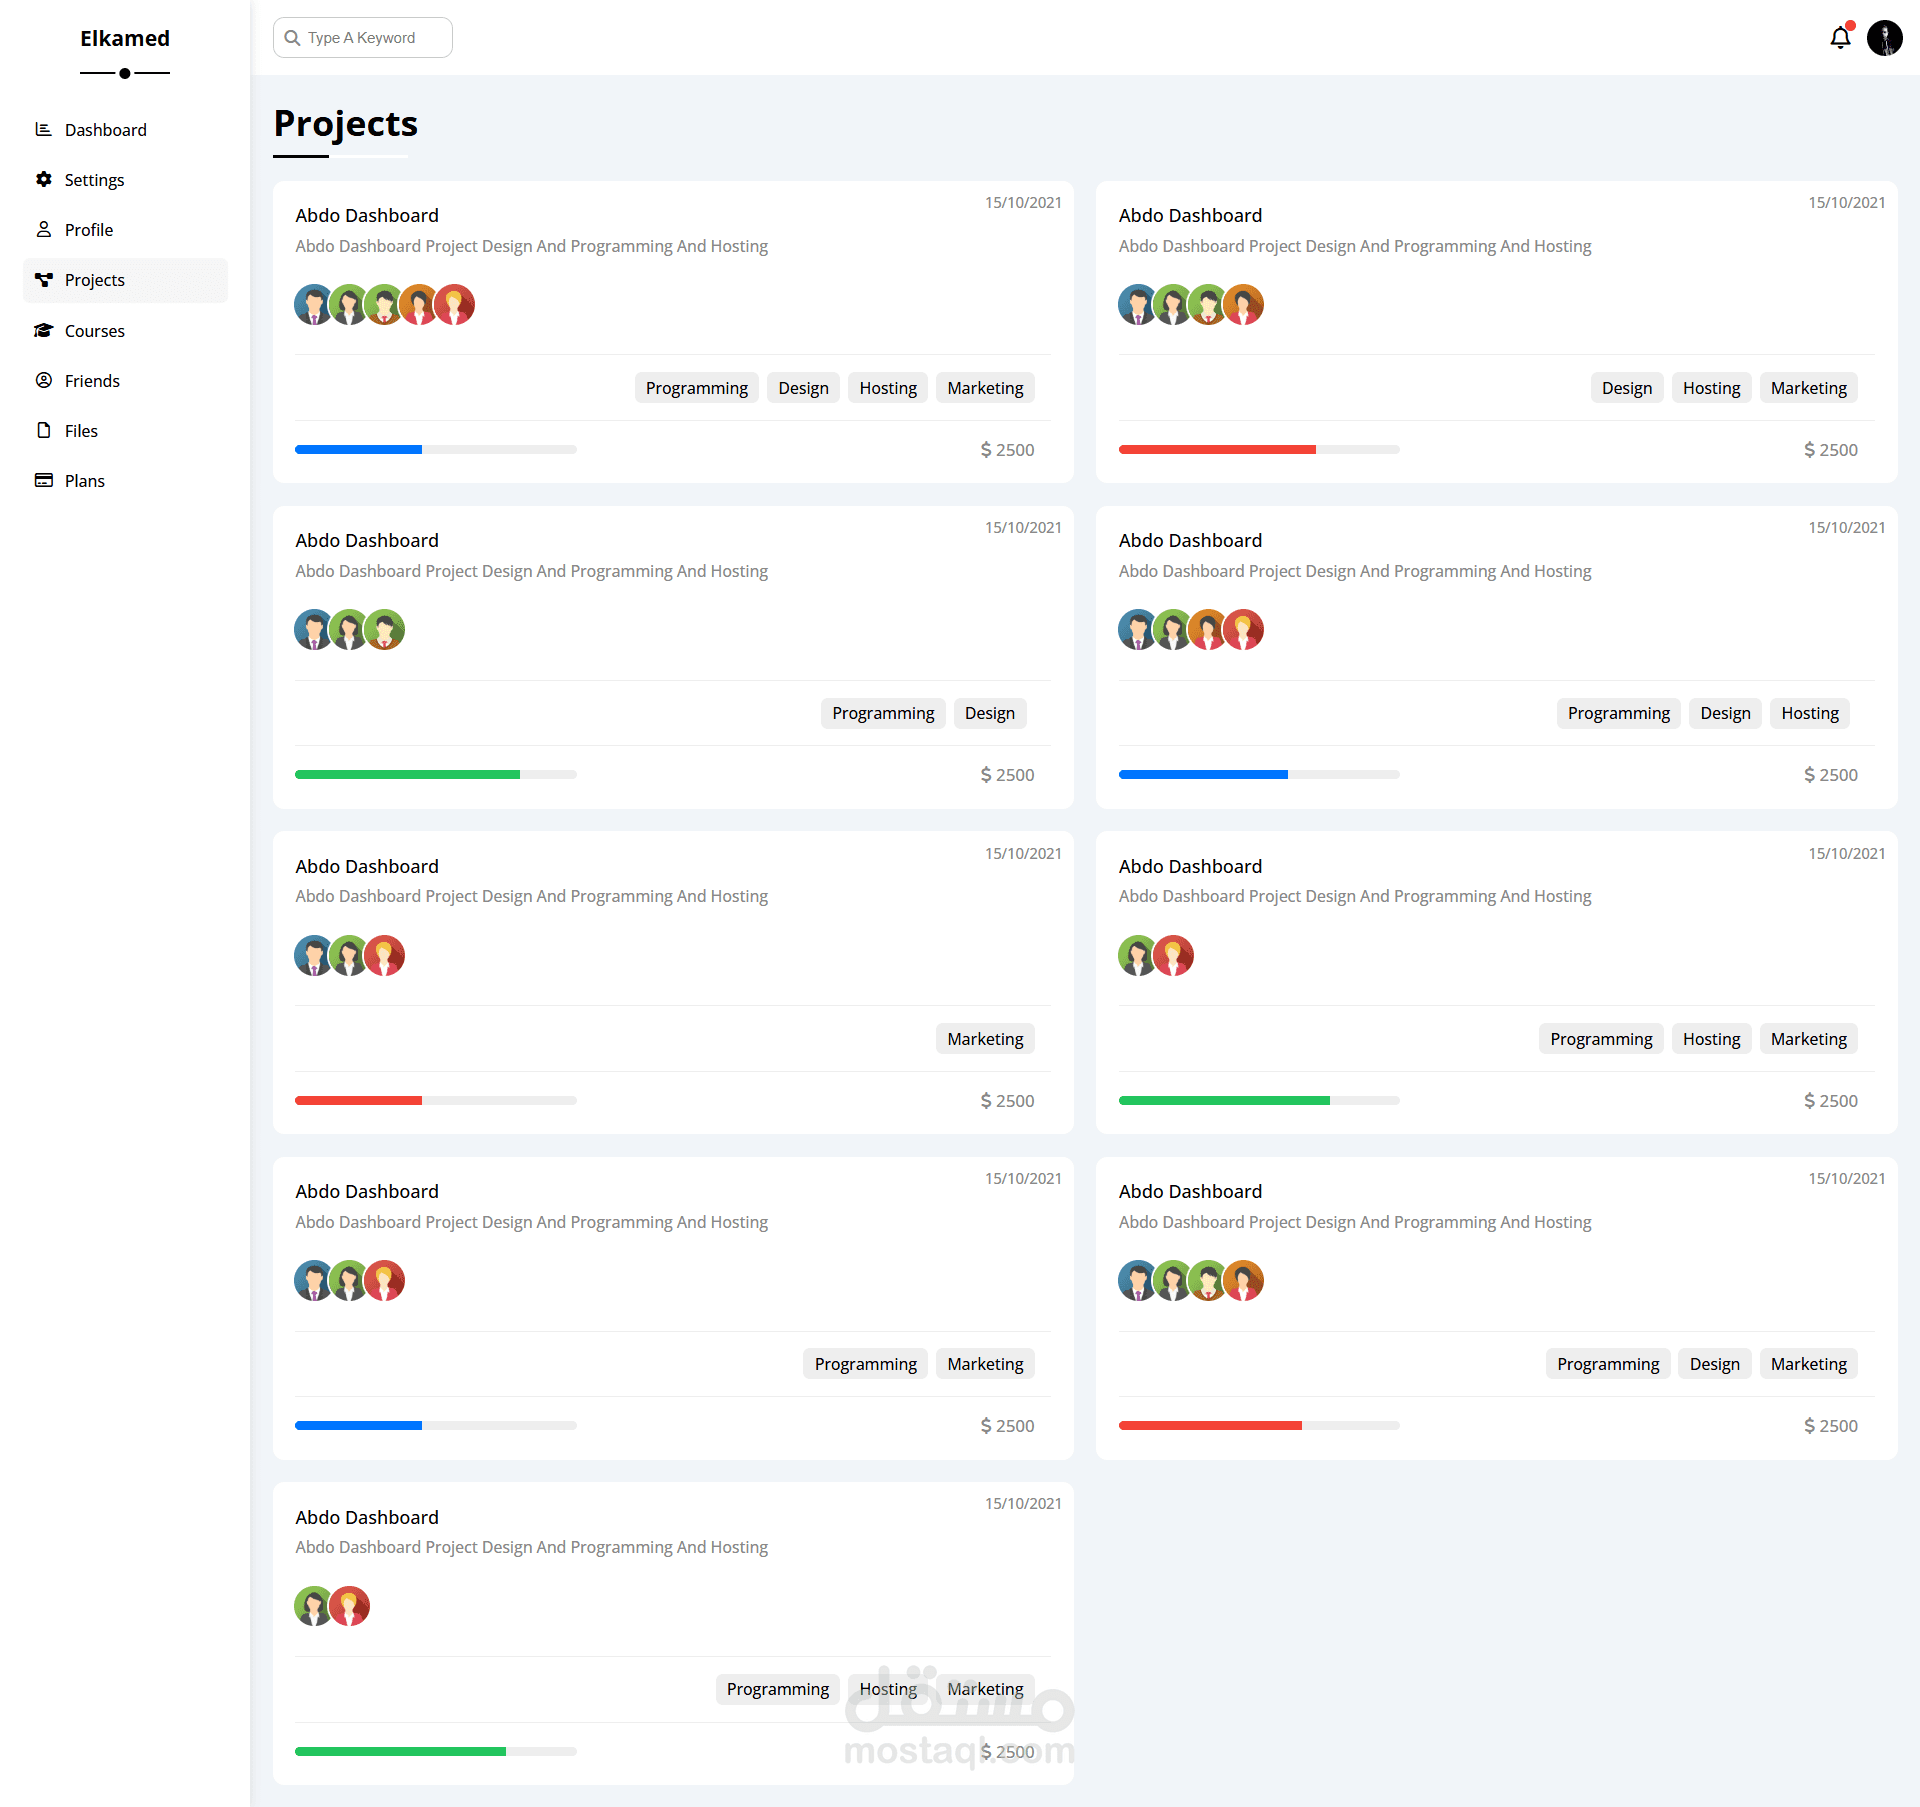The height and width of the screenshot is (1807, 1920).
Task: Click Hosting tag on bottom project card
Action: [x=887, y=1689]
